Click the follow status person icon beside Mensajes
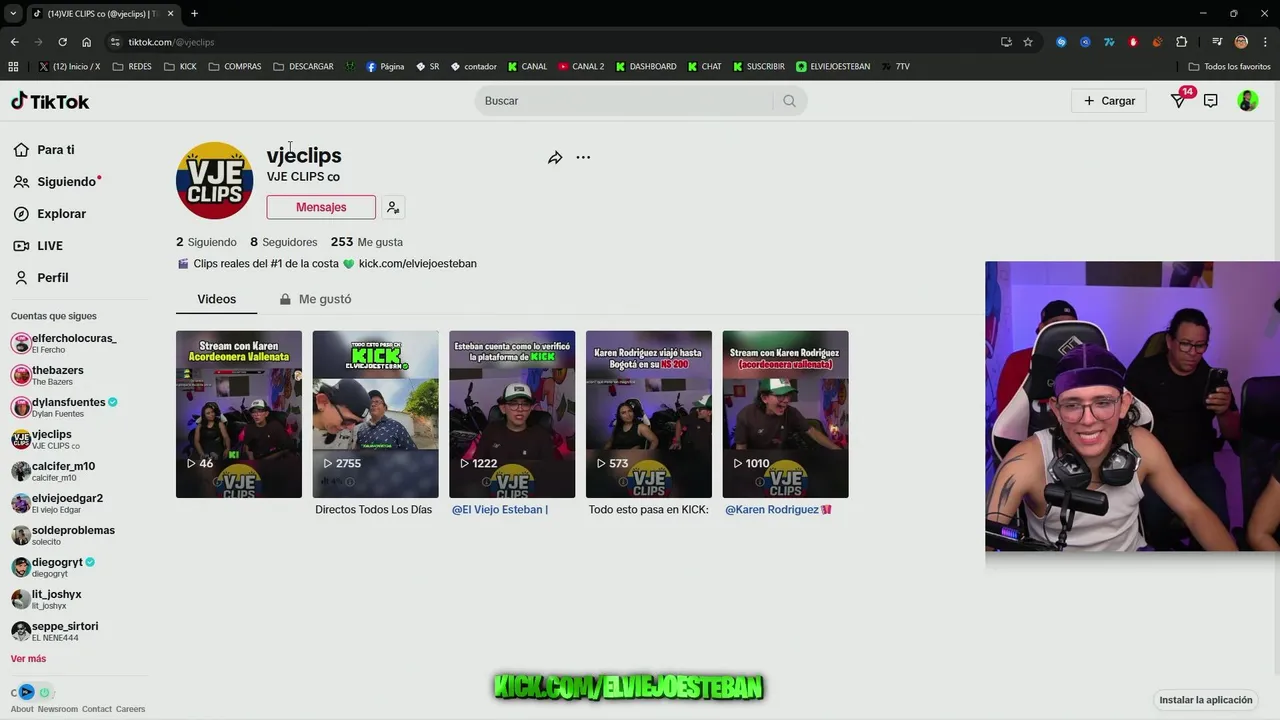Image resolution: width=1280 pixels, height=720 pixels. click(393, 207)
